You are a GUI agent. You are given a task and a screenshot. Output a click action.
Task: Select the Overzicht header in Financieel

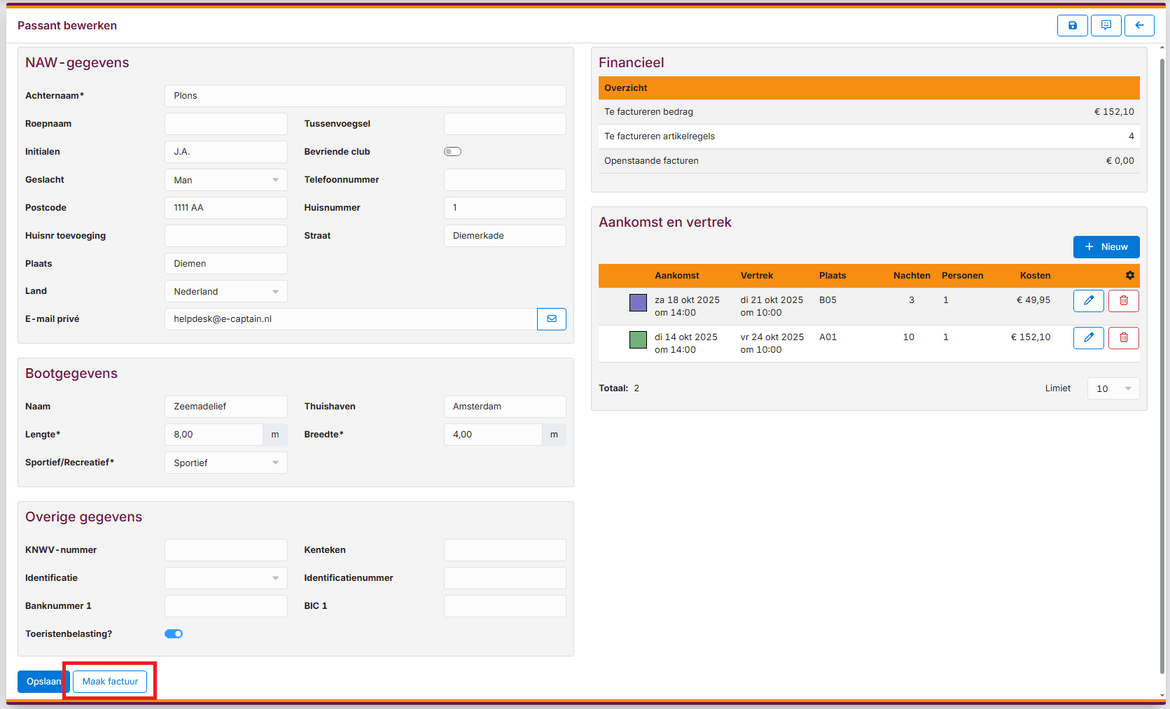(869, 88)
